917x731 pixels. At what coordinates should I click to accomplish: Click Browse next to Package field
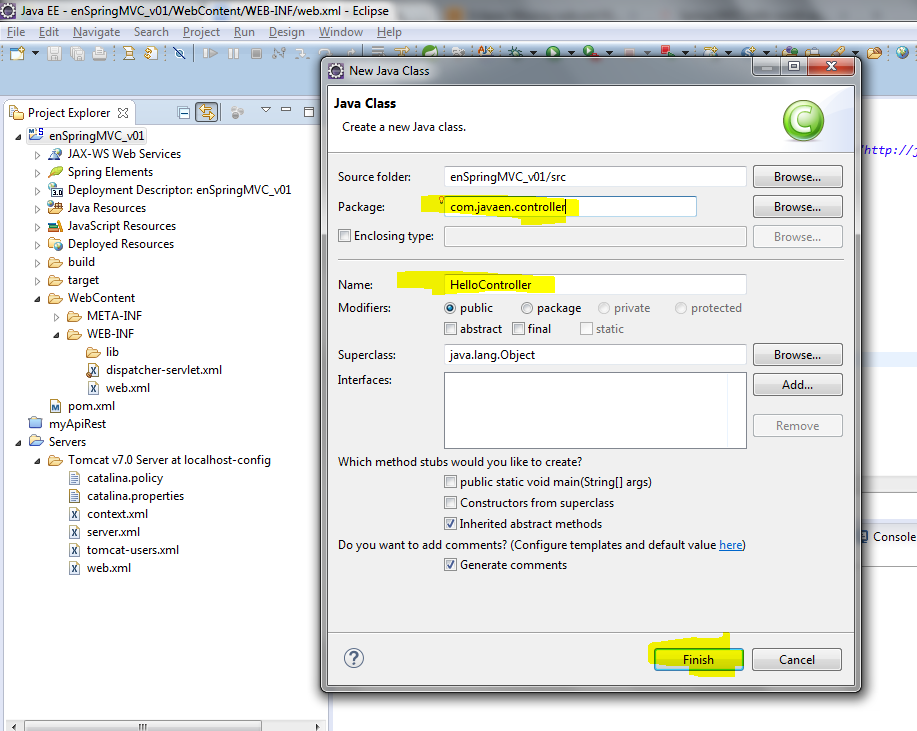tap(798, 207)
